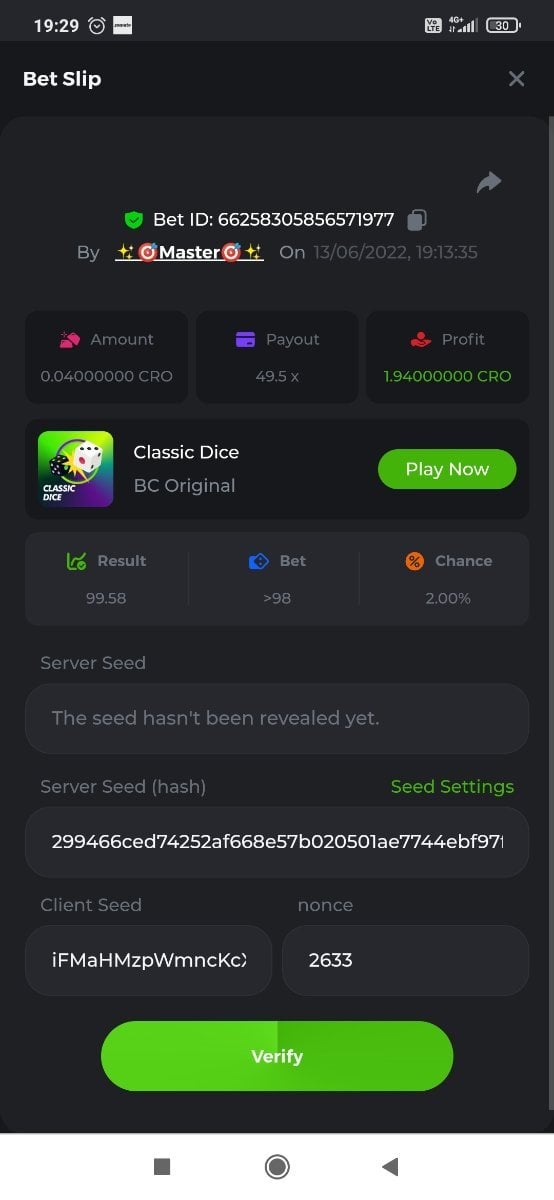The height and width of the screenshot is (1200, 554).
Task: Copy the Bet ID with the copy icon
Action: 418,219
